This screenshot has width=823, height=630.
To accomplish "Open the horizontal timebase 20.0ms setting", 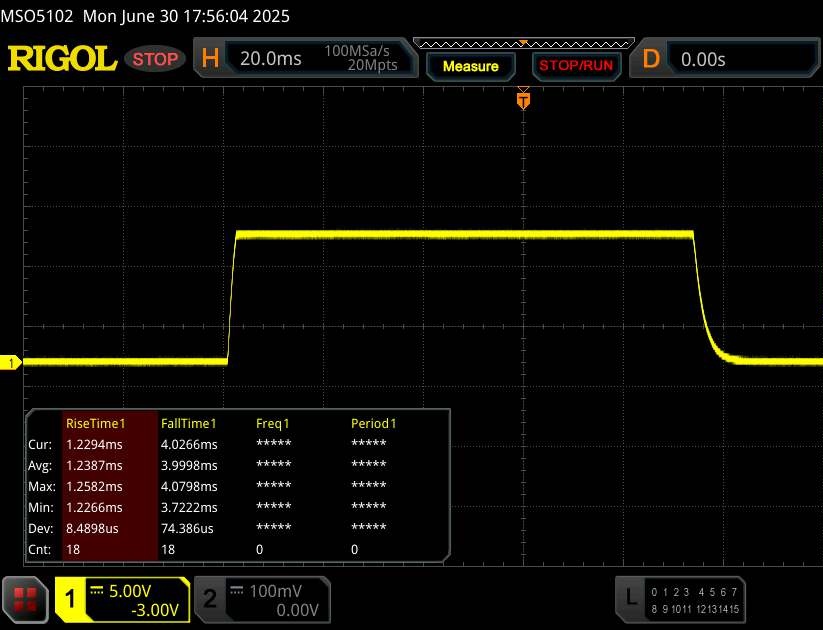I will (271, 58).
